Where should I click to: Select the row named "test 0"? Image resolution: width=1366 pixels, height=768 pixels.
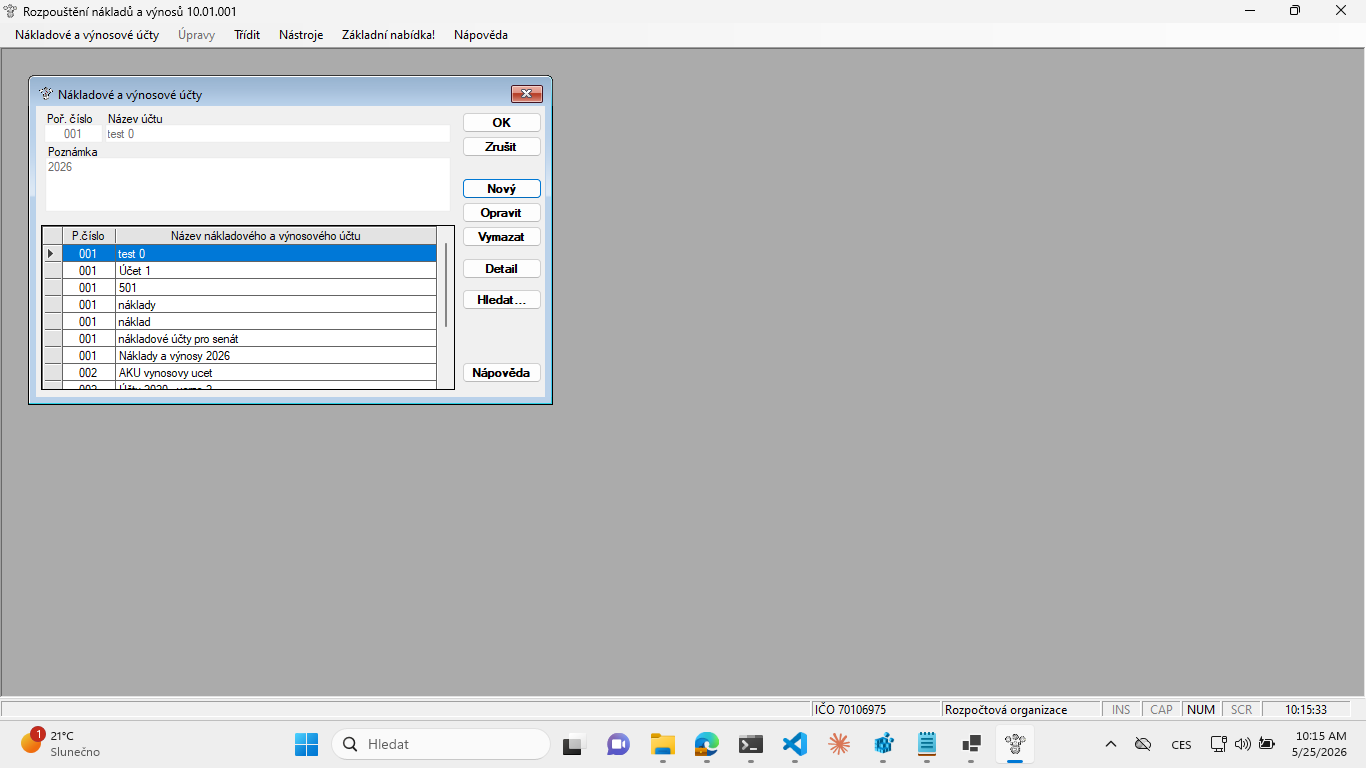[240, 254]
